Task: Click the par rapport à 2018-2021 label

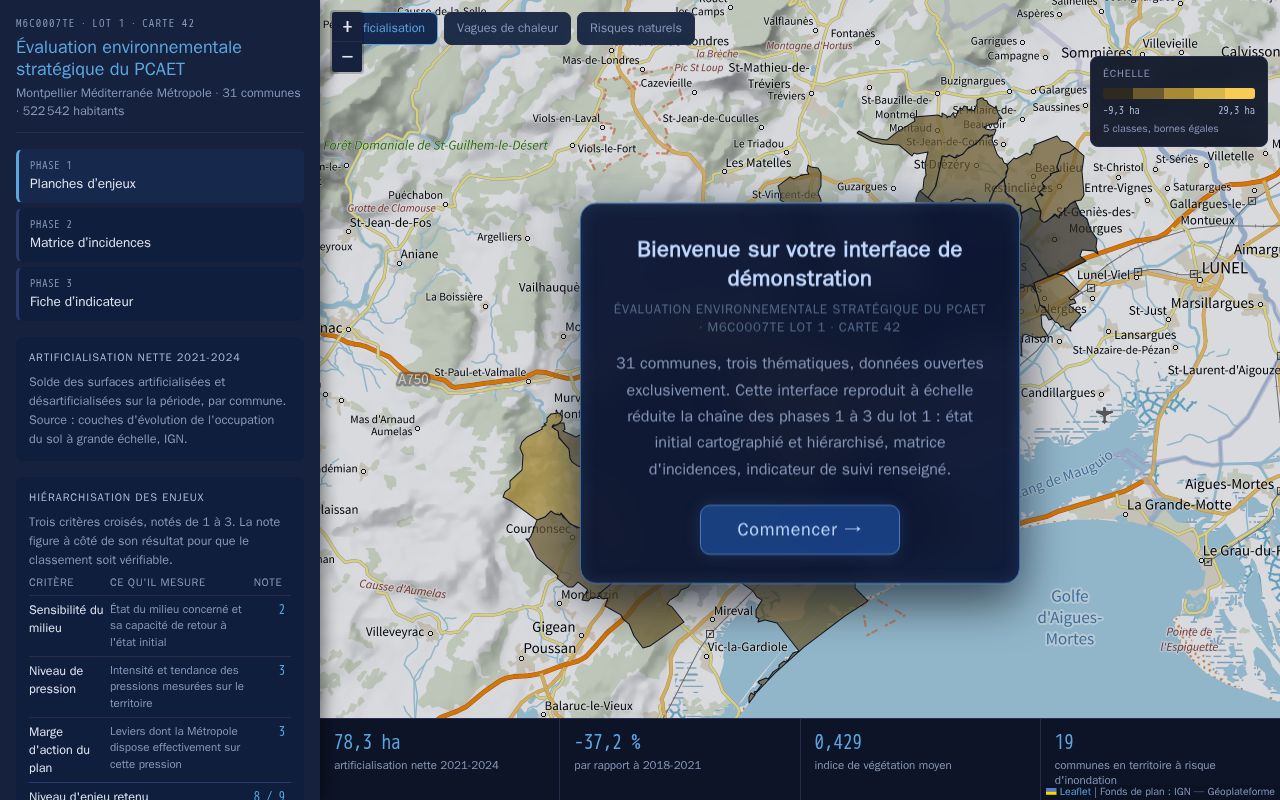Action: point(637,766)
